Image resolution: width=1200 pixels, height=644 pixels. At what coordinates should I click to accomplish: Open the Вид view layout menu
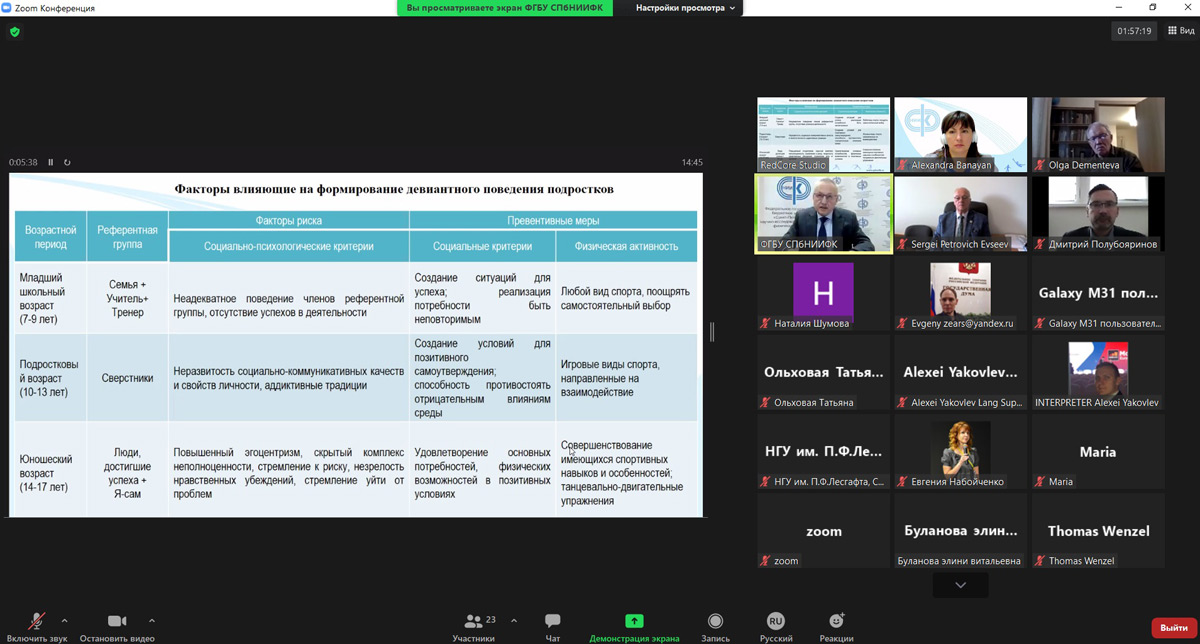click(1180, 31)
